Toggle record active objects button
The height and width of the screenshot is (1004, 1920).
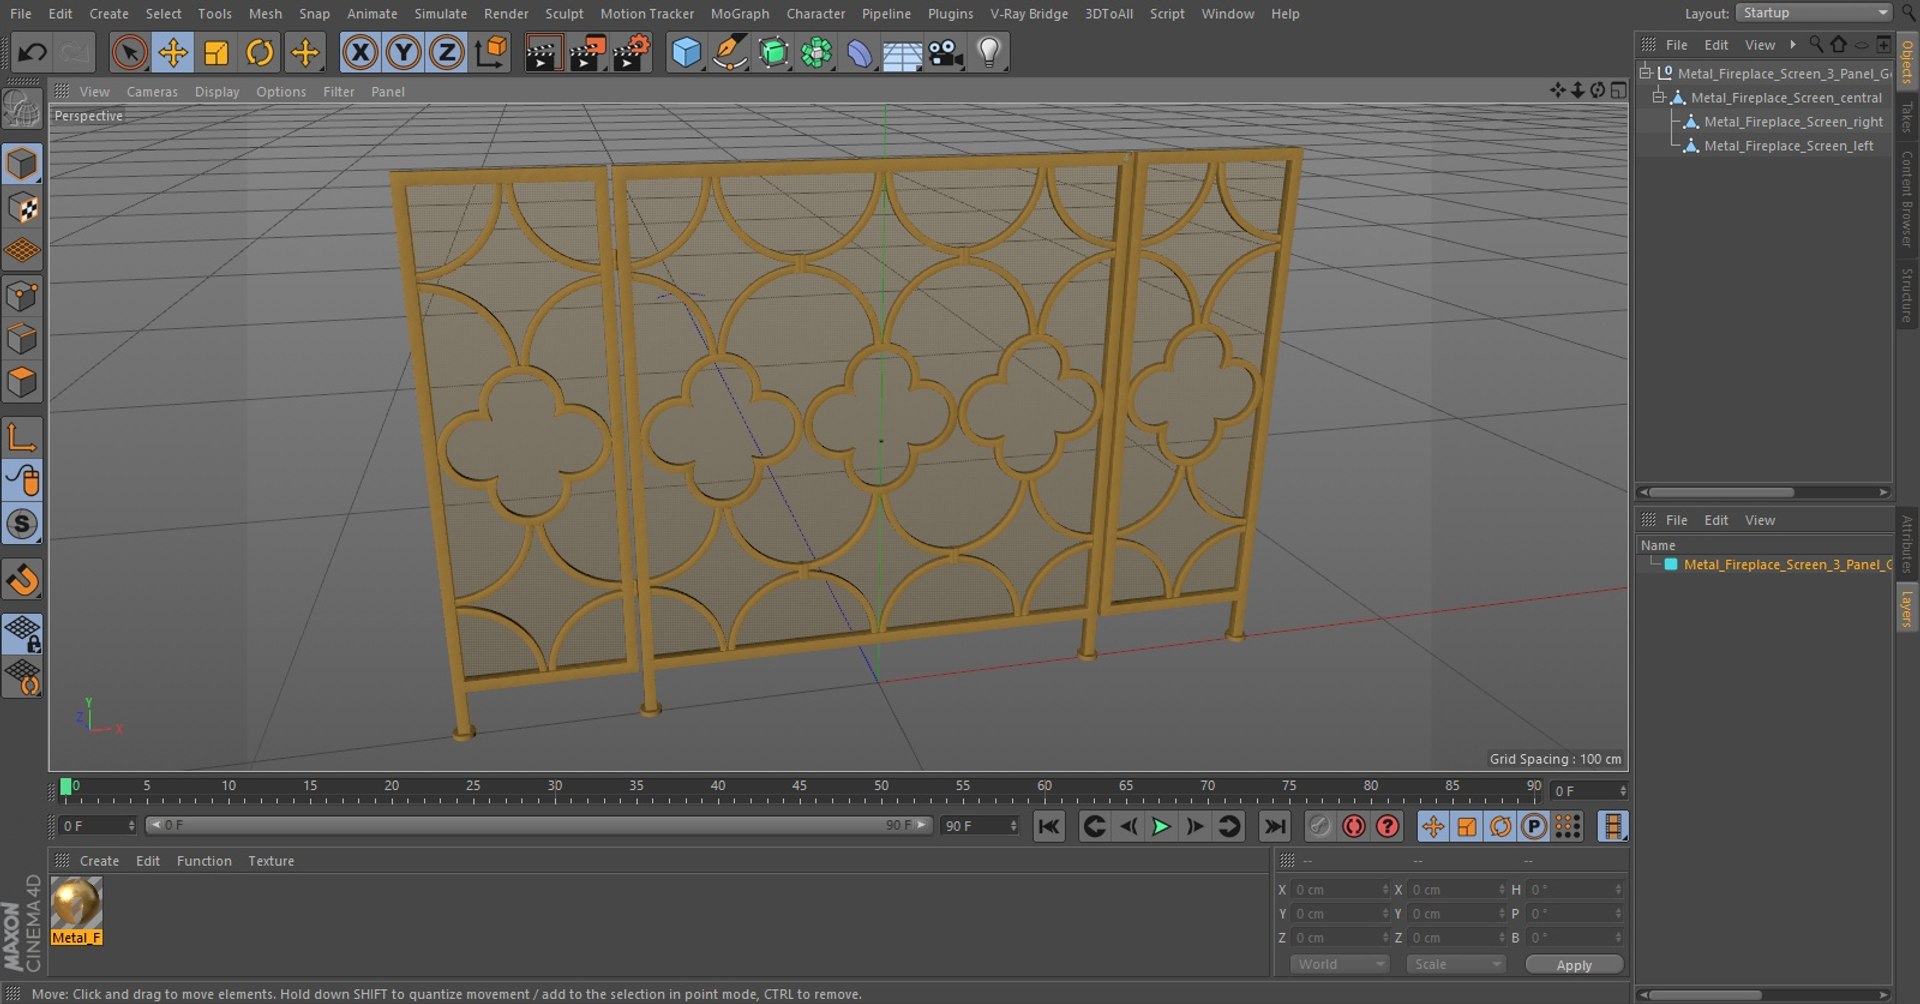(x=1320, y=826)
